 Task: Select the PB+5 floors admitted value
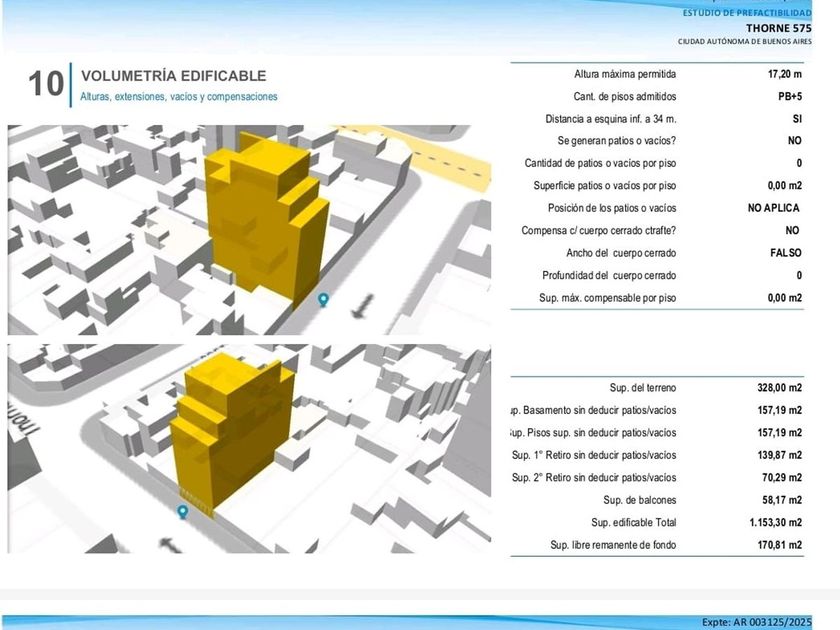point(787,97)
